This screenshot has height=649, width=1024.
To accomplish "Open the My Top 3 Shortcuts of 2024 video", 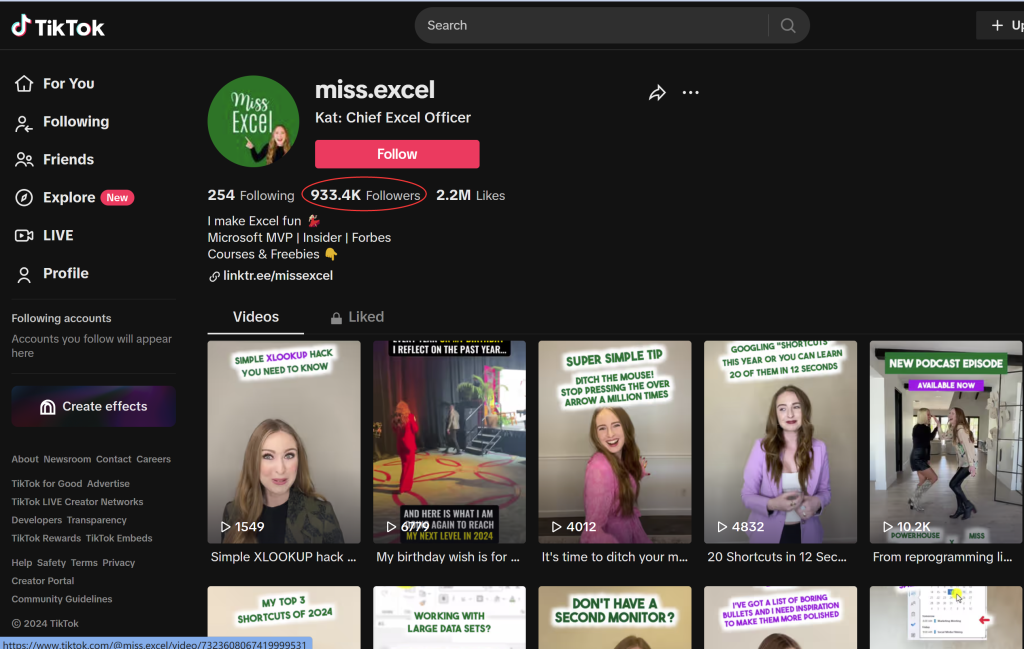I will pyautogui.click(x=284, y=618).
